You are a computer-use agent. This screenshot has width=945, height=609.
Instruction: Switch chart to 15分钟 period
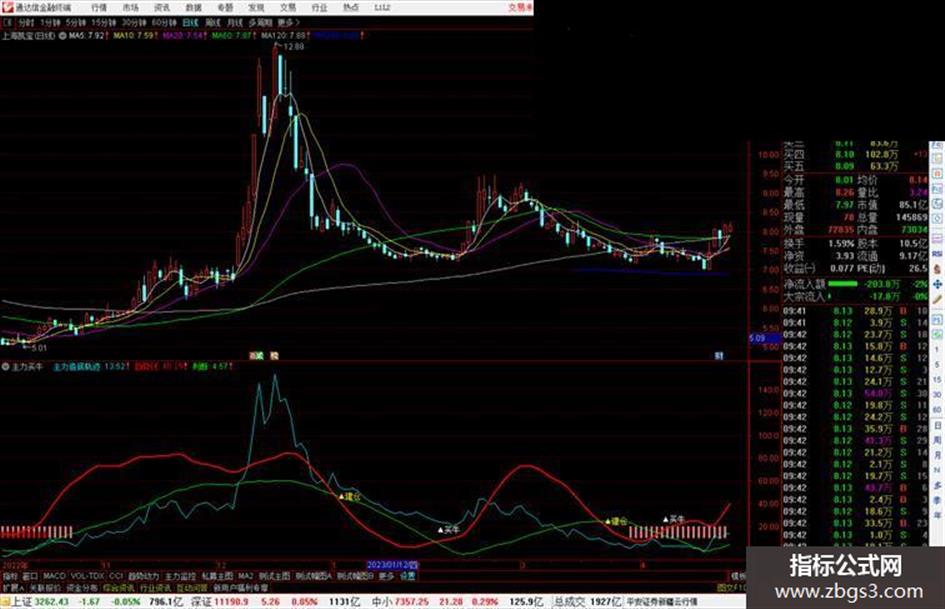click(x=104, y=23)
